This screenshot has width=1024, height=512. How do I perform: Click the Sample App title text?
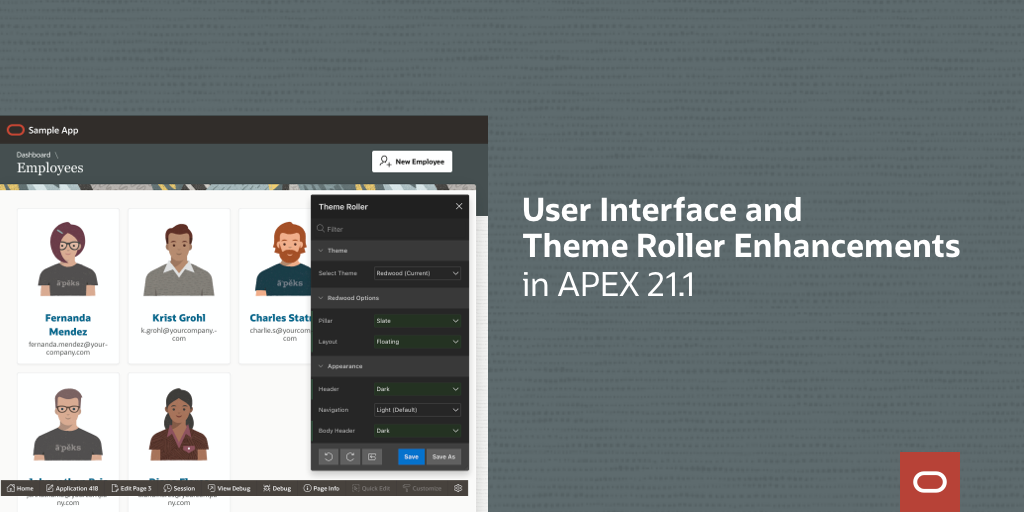point(53,130)
